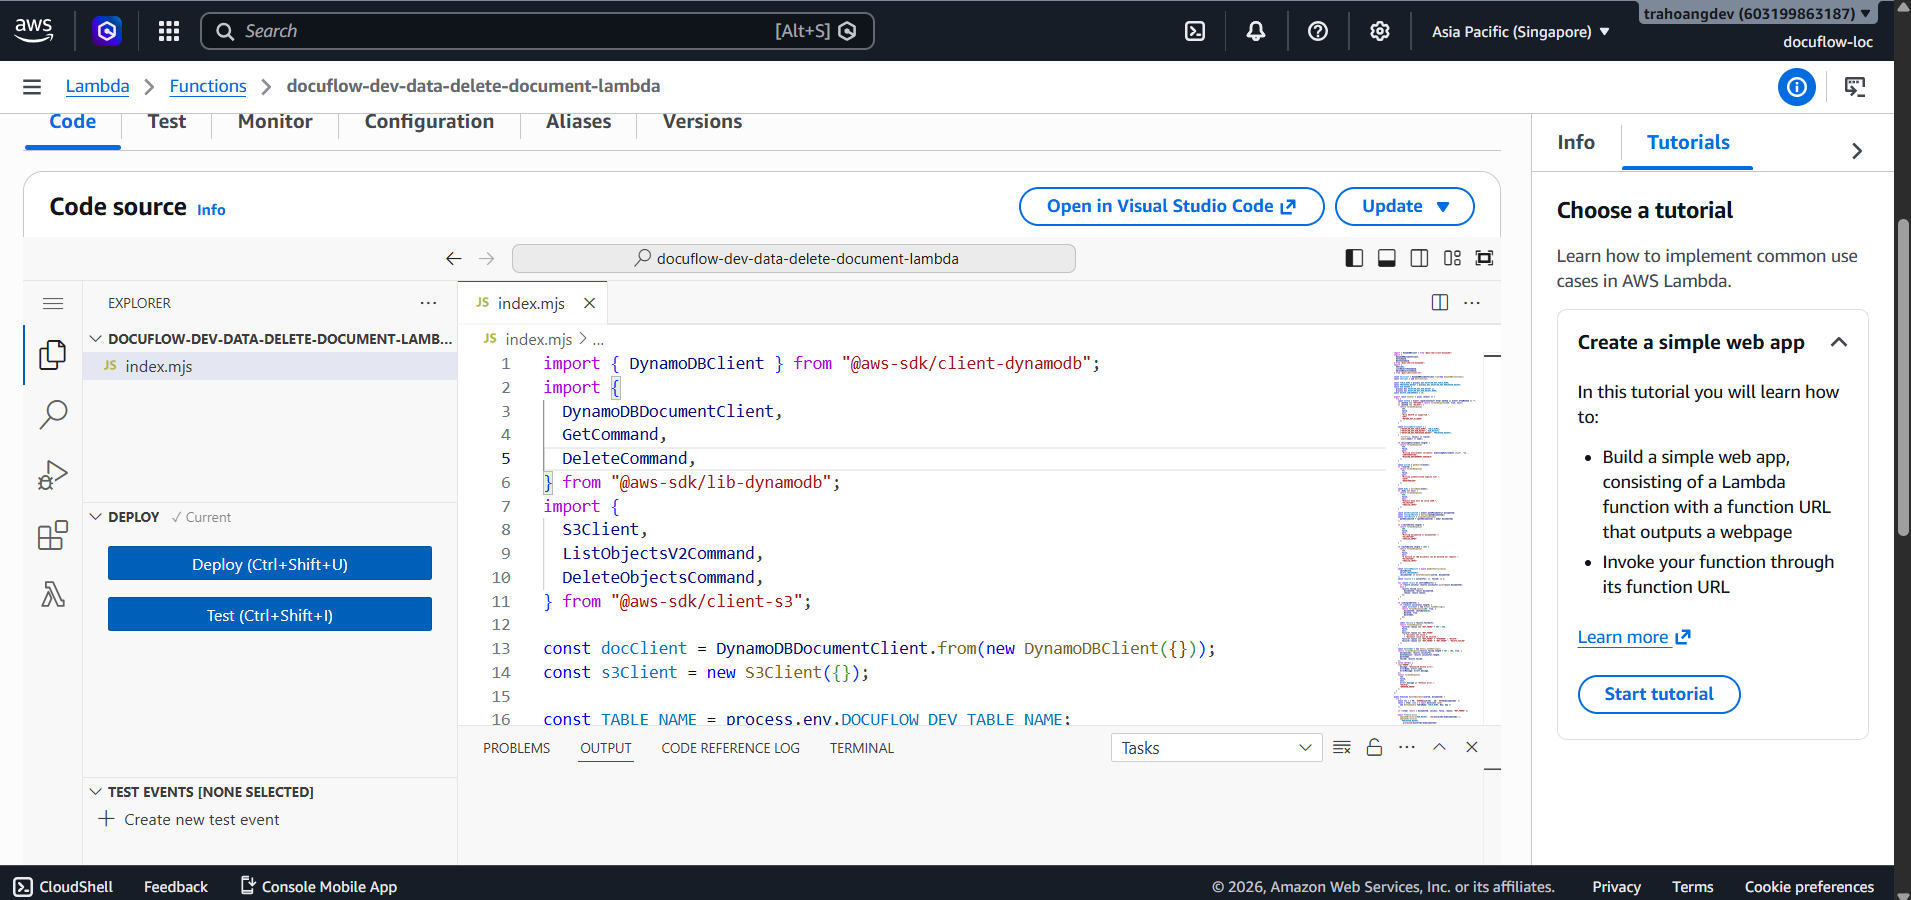
Task: Switch to the Aliases tab
Action: click(578, 122)
